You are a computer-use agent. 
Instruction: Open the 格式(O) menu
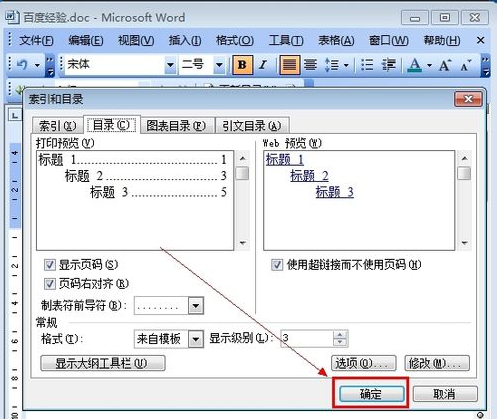click(235, 41)
